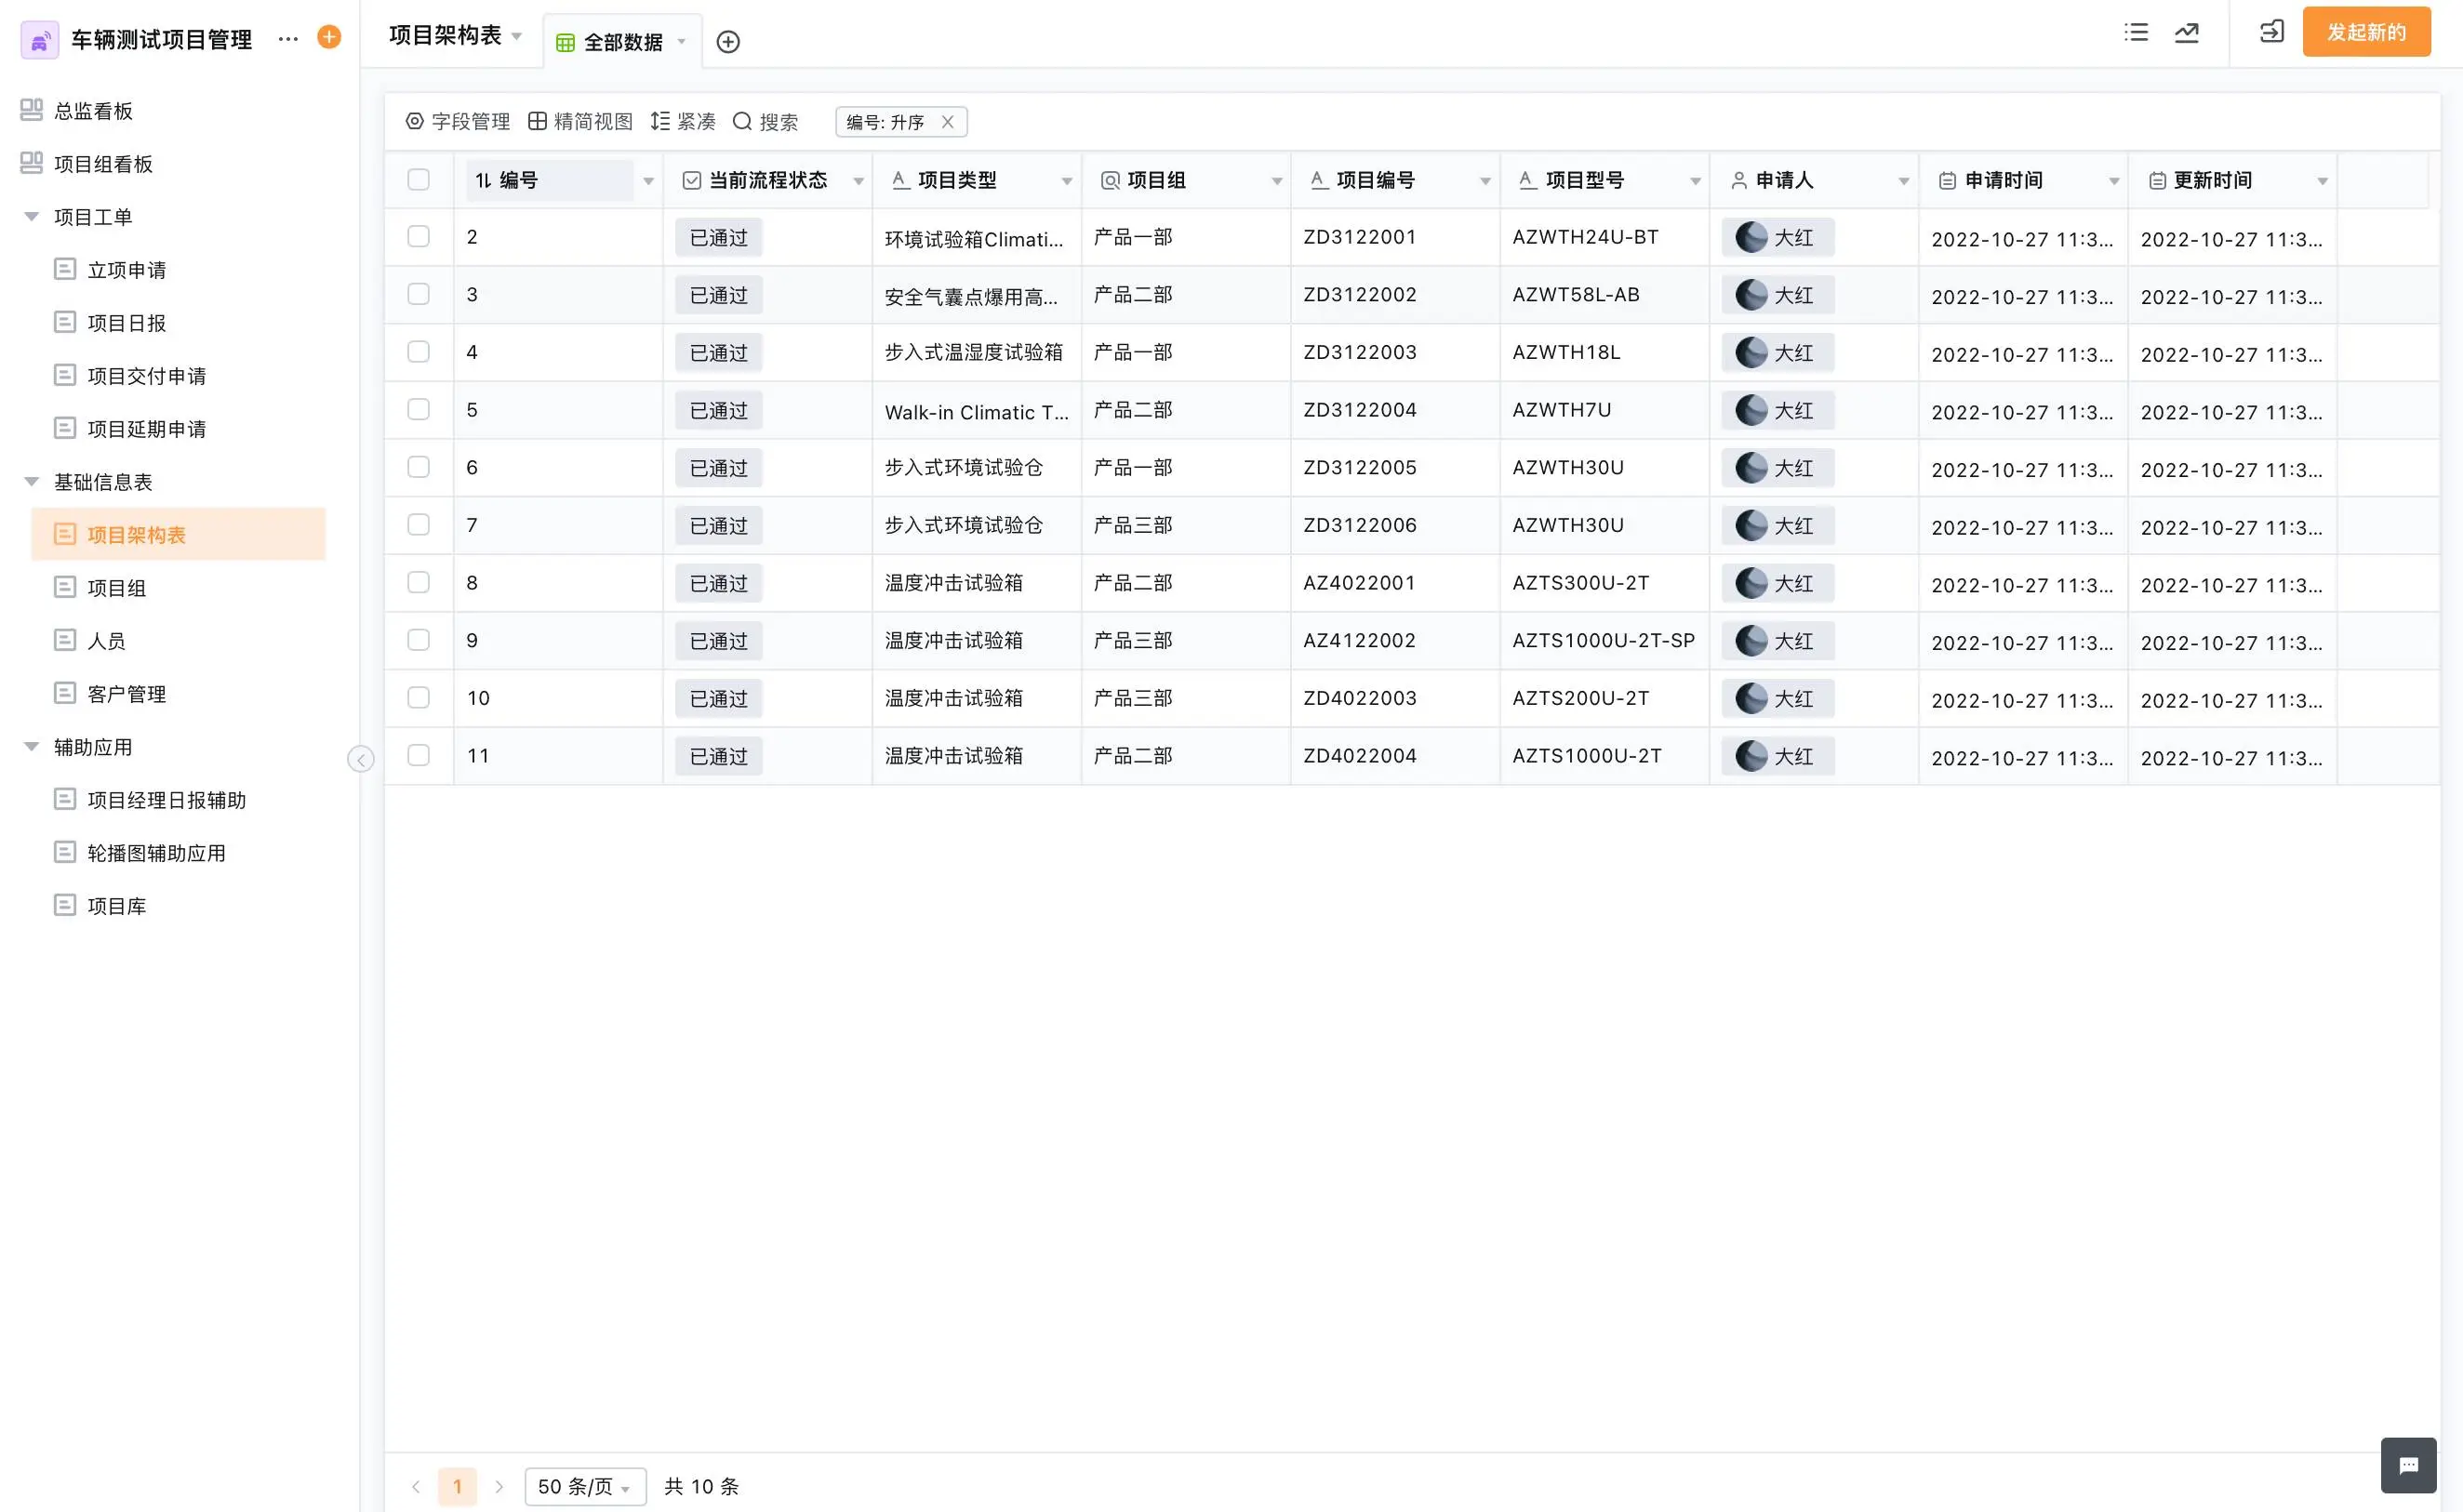The width and height of the screenshot is (2463, 1512).
Task: Click the car app logo icon
Action: (x=40, y=40)
